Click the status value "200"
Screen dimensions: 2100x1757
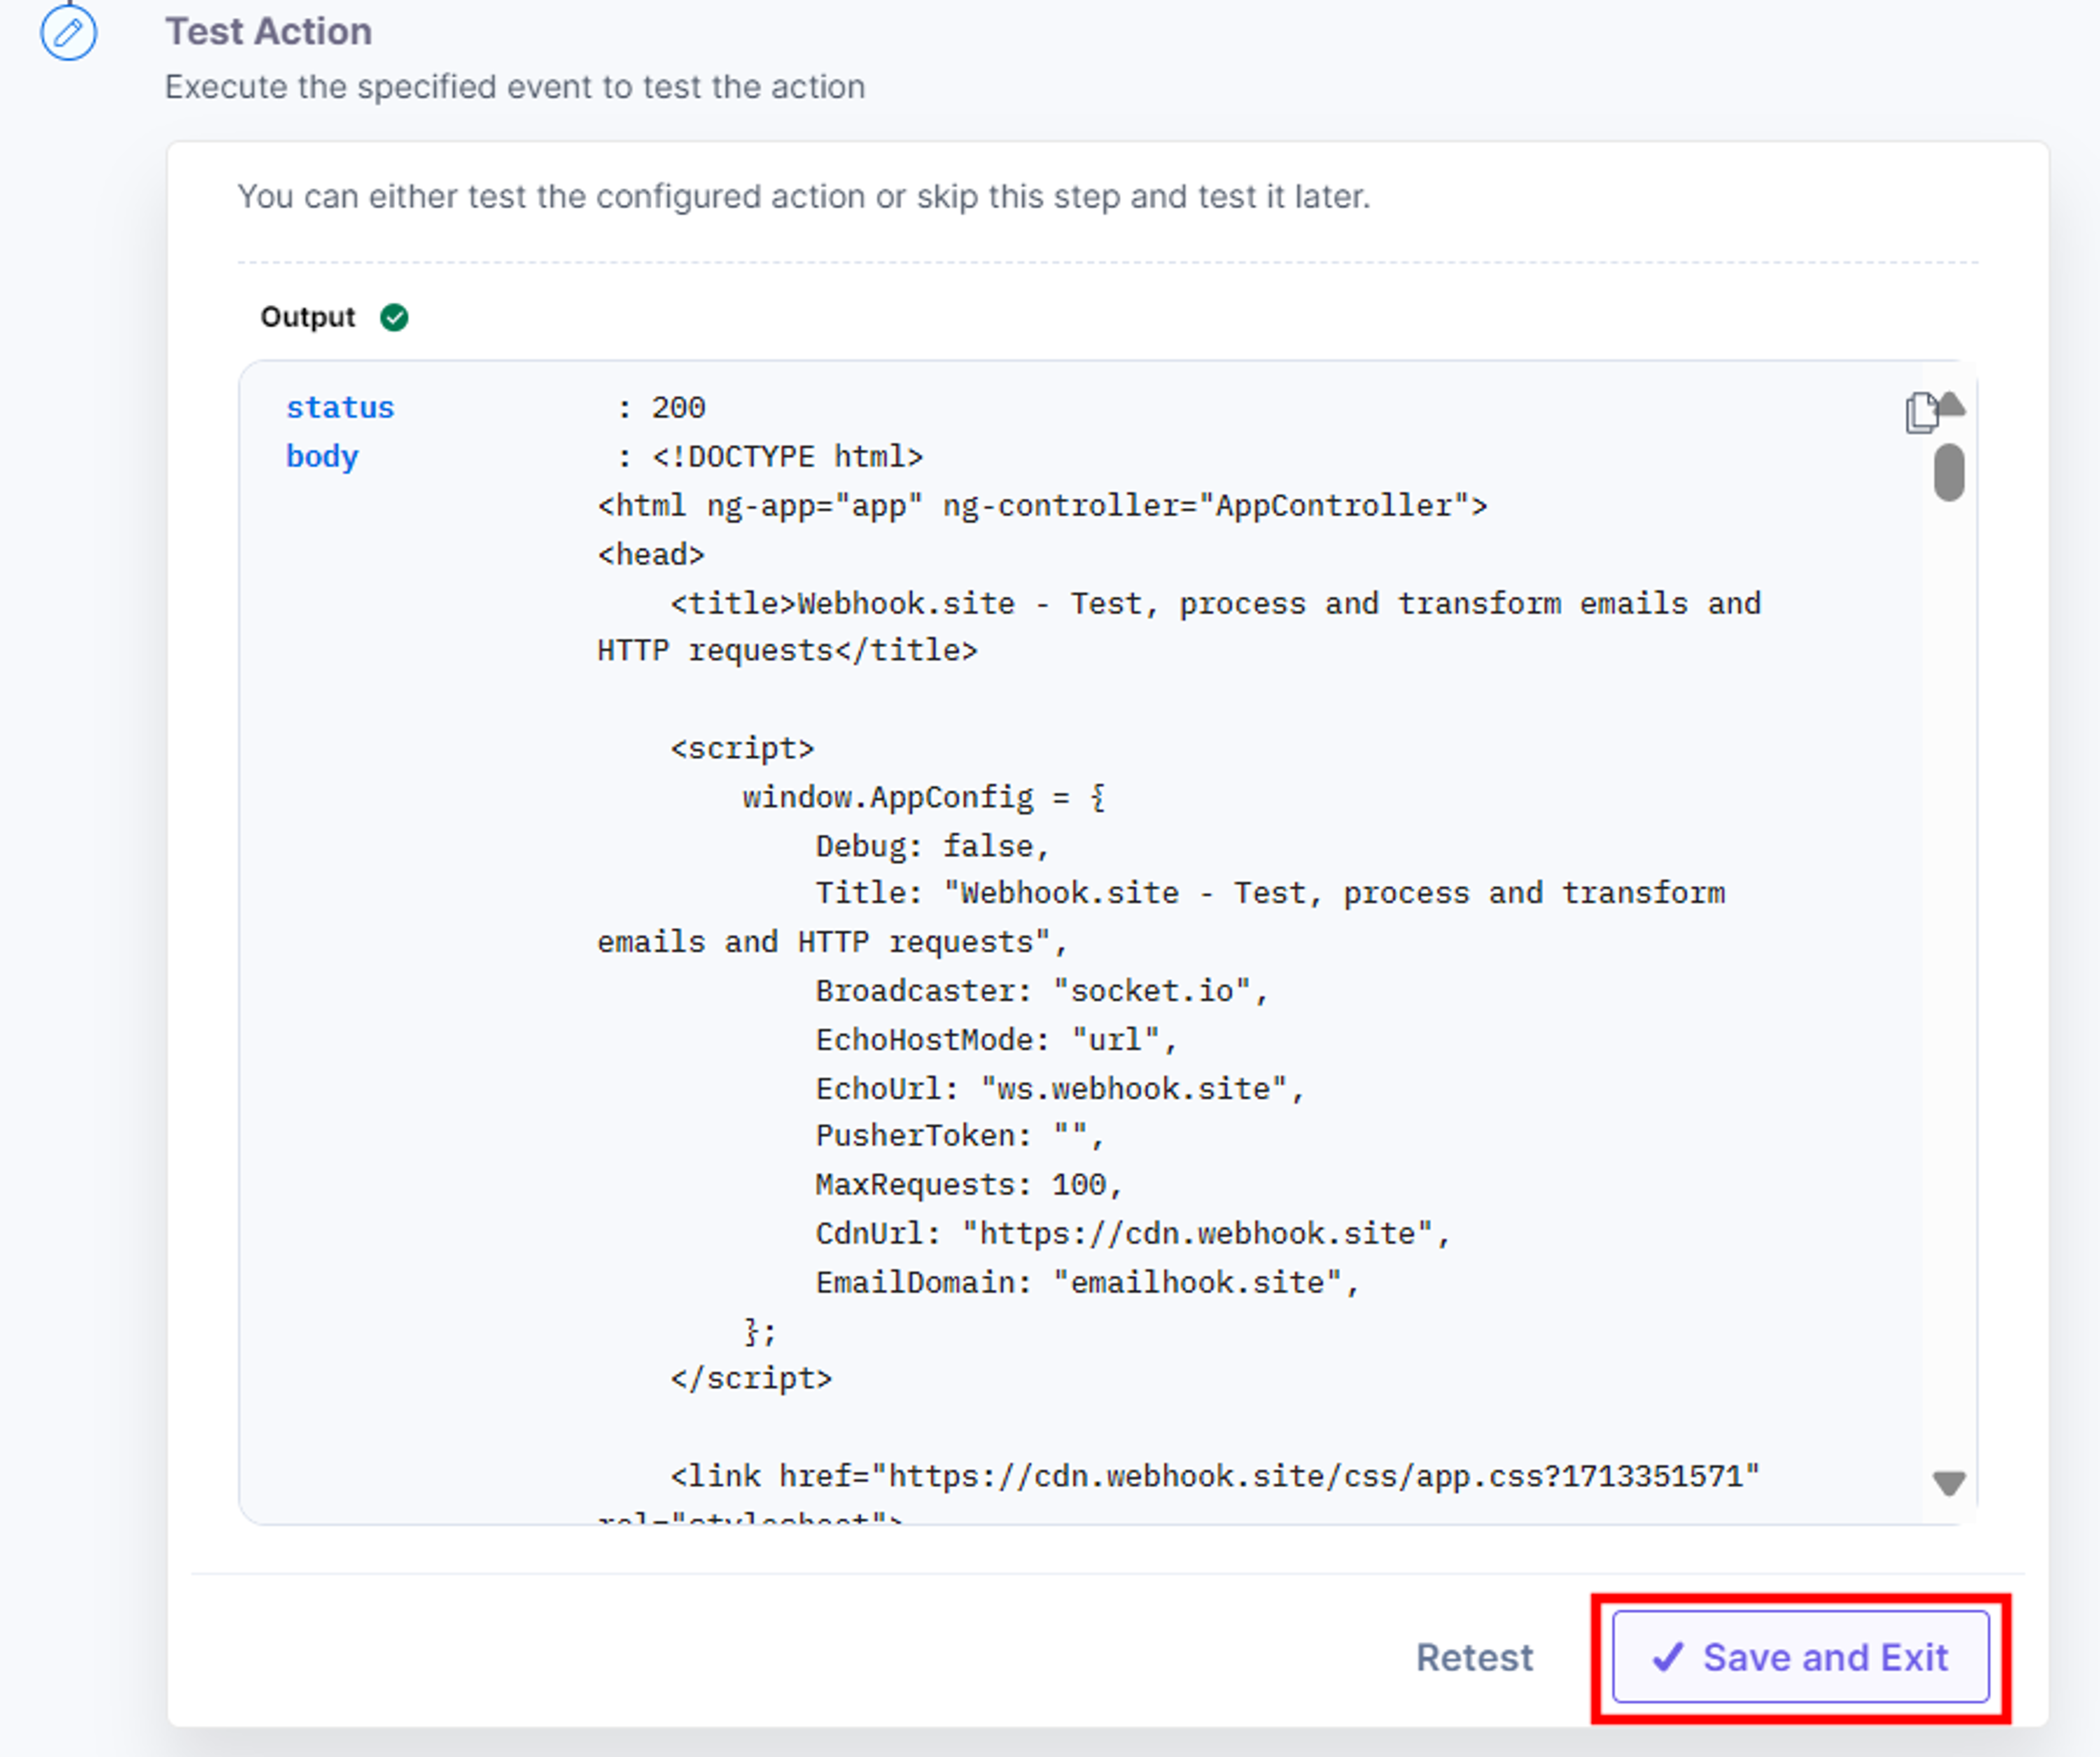[678, 407]
